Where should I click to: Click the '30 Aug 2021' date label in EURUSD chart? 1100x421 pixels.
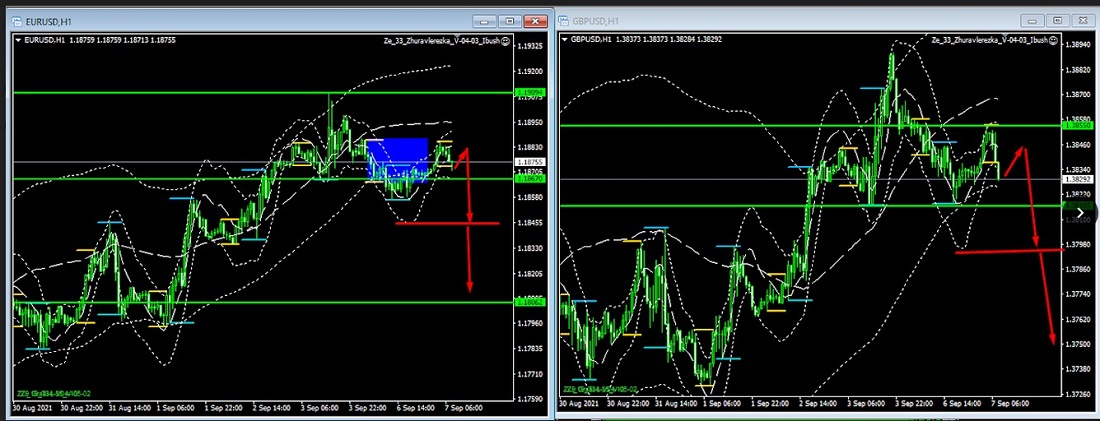click(32, 407)
